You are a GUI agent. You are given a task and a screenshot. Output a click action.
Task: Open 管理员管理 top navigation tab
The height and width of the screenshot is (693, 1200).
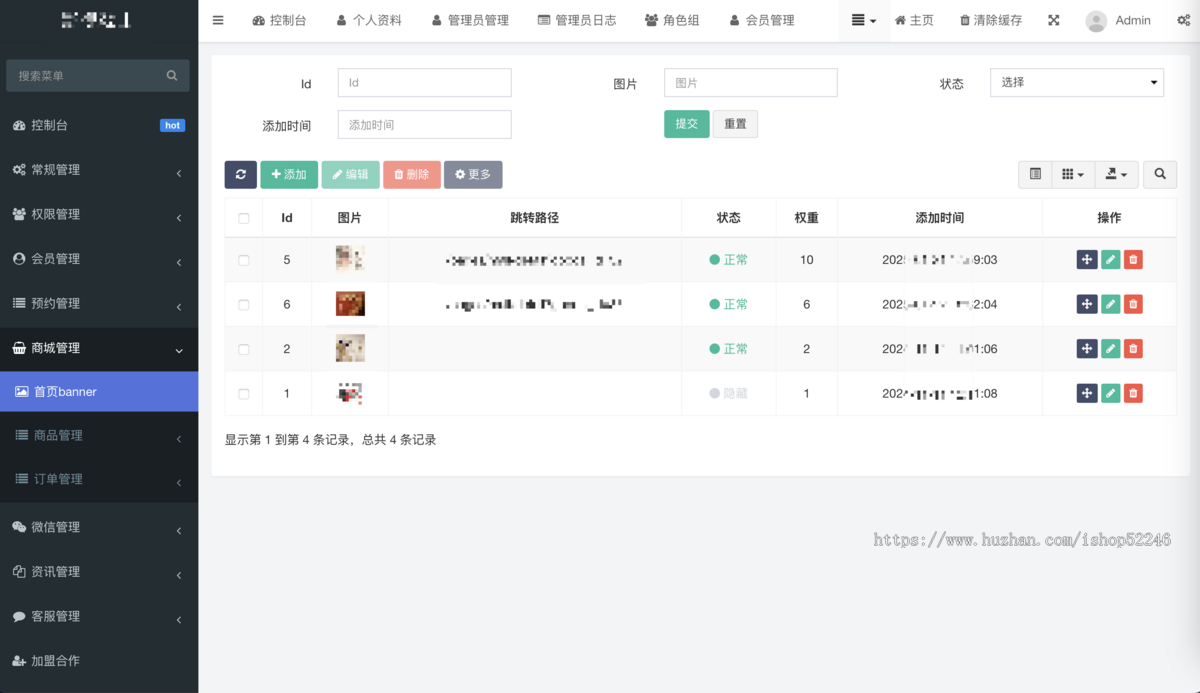coord(470,20)
